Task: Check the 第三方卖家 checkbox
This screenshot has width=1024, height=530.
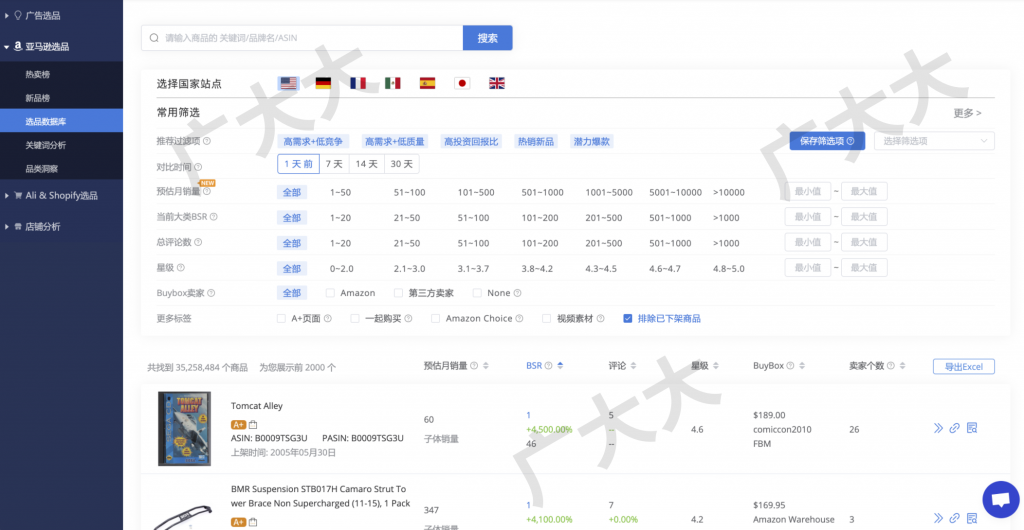Action: tap(398, 293)
